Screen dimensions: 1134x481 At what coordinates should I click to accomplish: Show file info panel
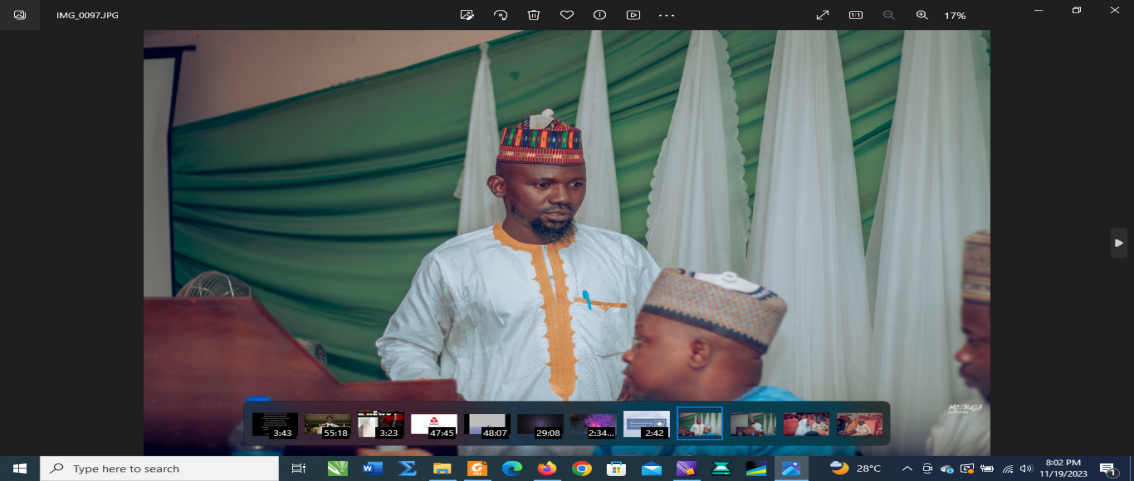coord(600,15)
